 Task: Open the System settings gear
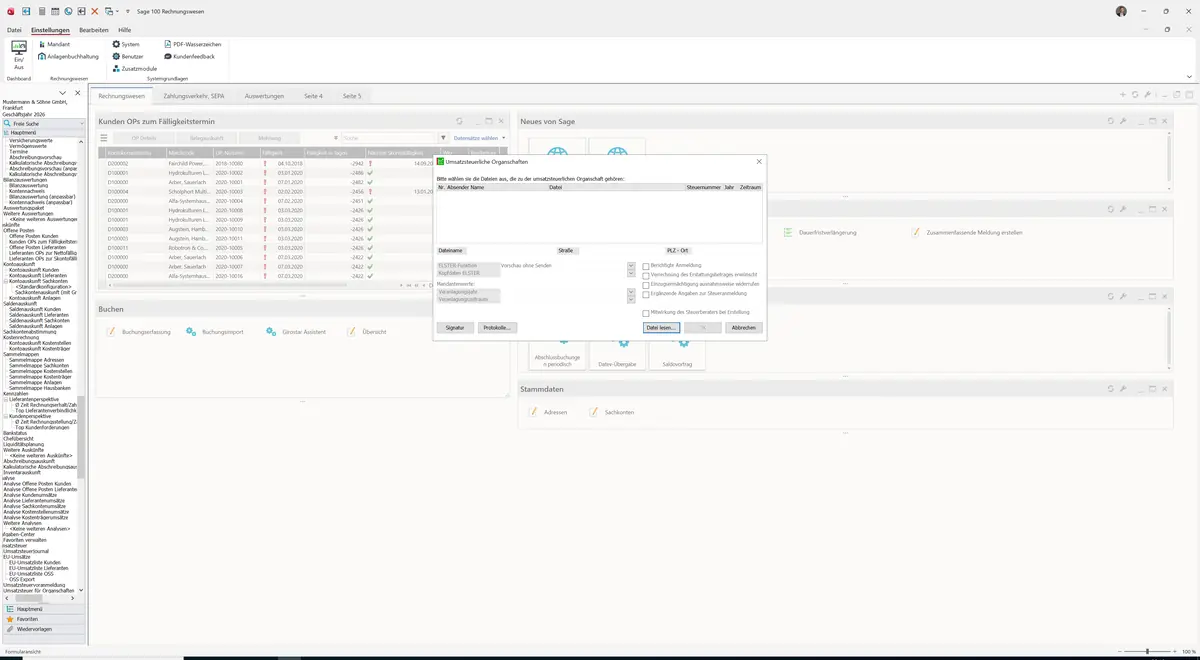(x=126, y=44)
